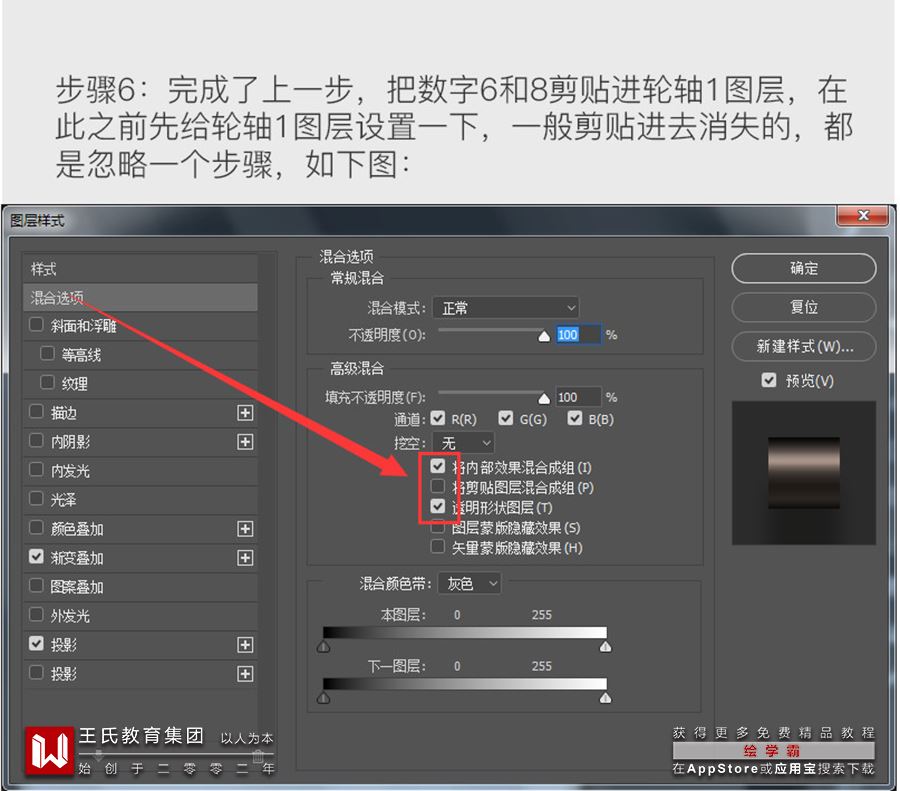
Task: Uncheck the checked 投影 effect
Action: click(x=36, y=643)
